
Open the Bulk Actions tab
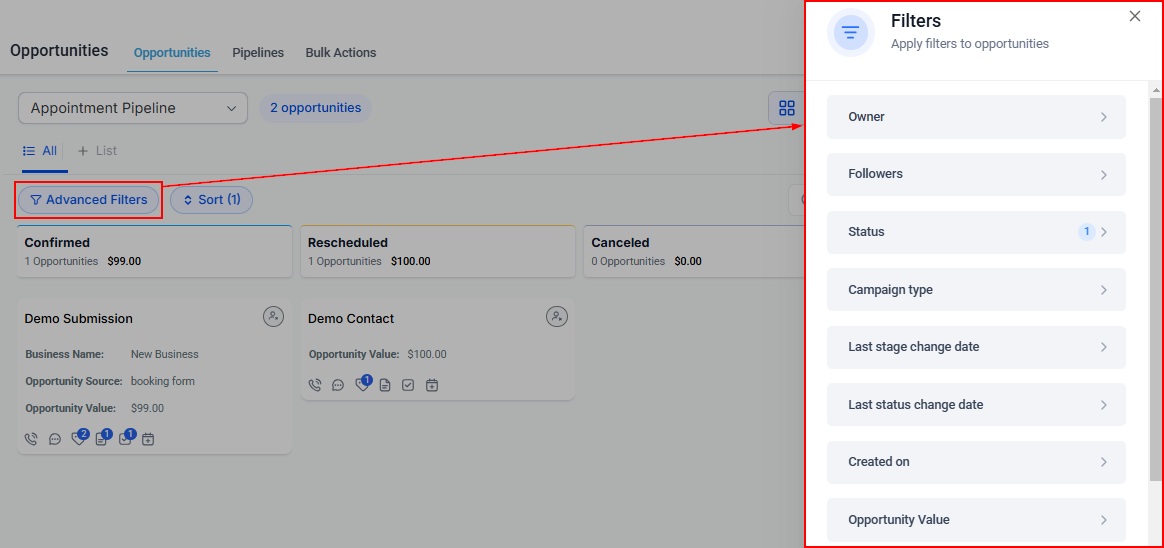341,53
